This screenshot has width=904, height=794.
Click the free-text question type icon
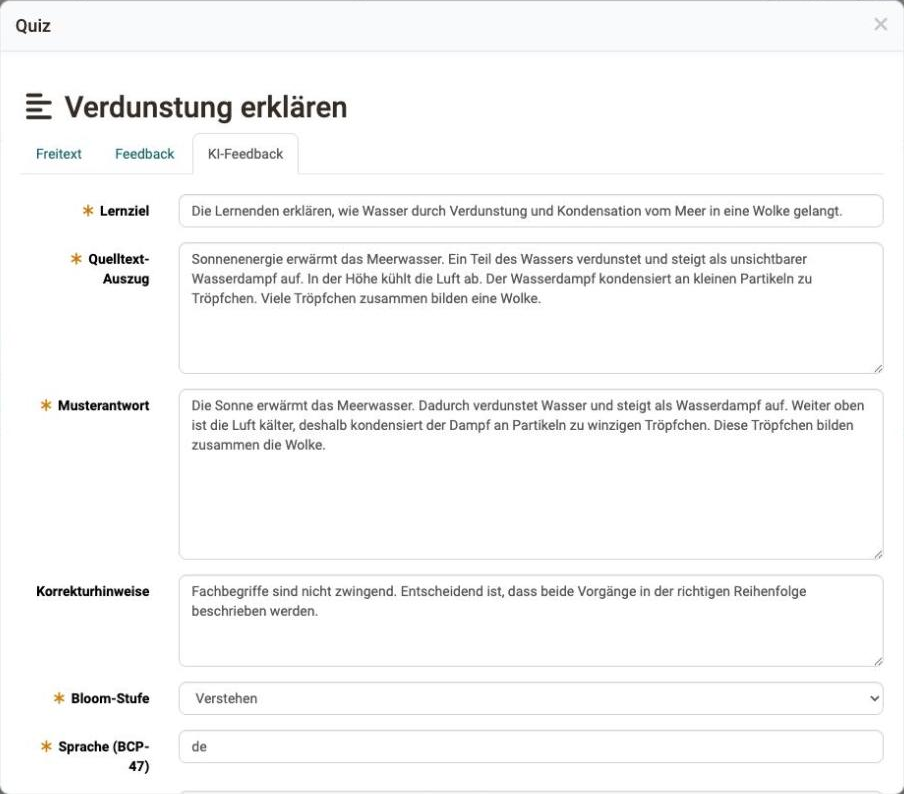coord(39,107)
